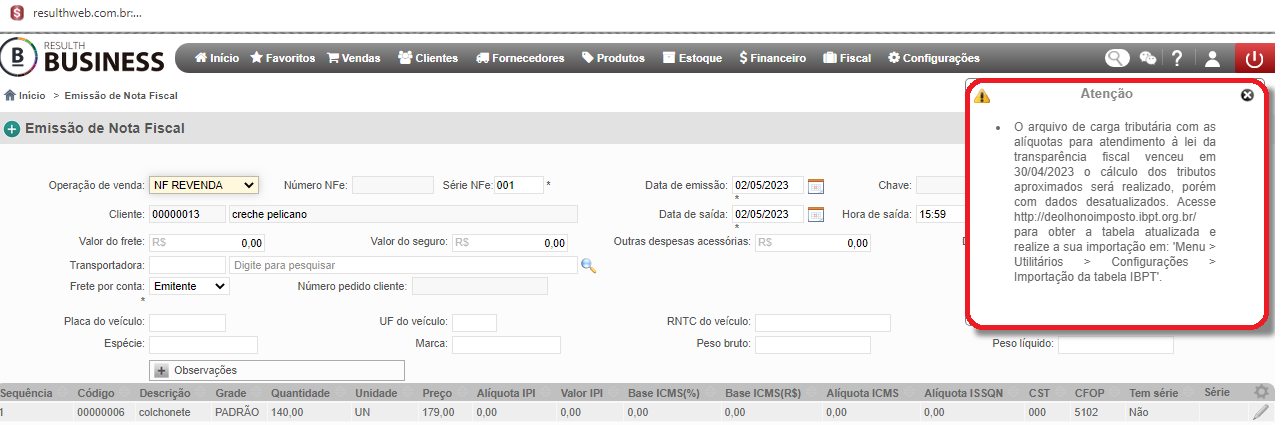Image resolution: width=1275 pixels, height=425 pixels.
Task: Open calendar for Data de saída
Action: pyautogui.click(x=816, y=214)
